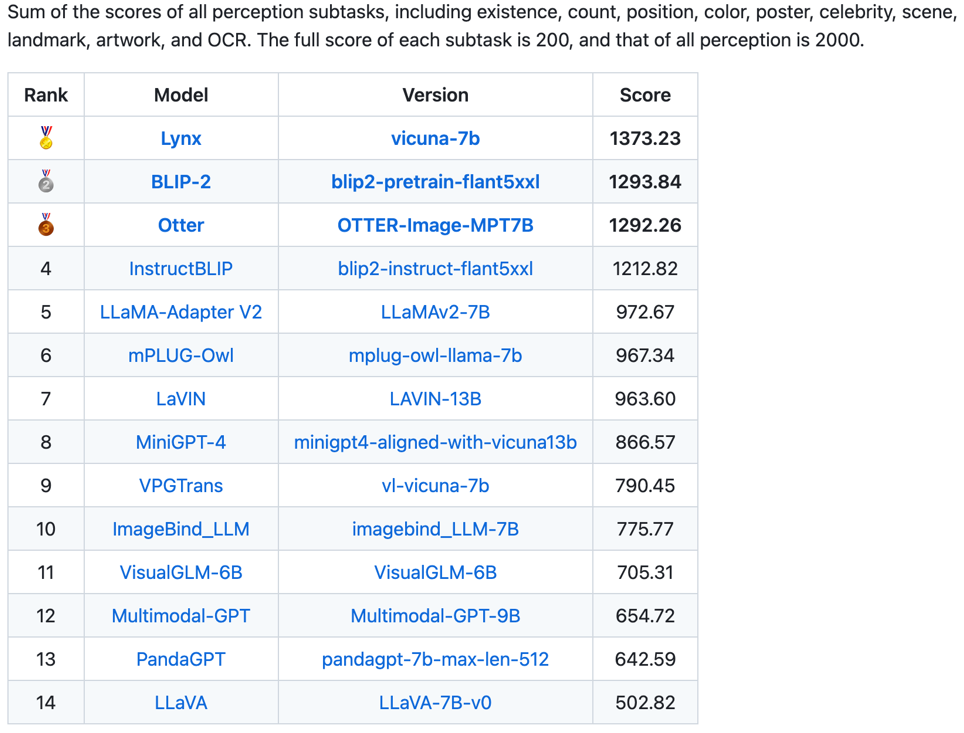Follow the Multimodal-GPT-9B version link

(435, 616)
